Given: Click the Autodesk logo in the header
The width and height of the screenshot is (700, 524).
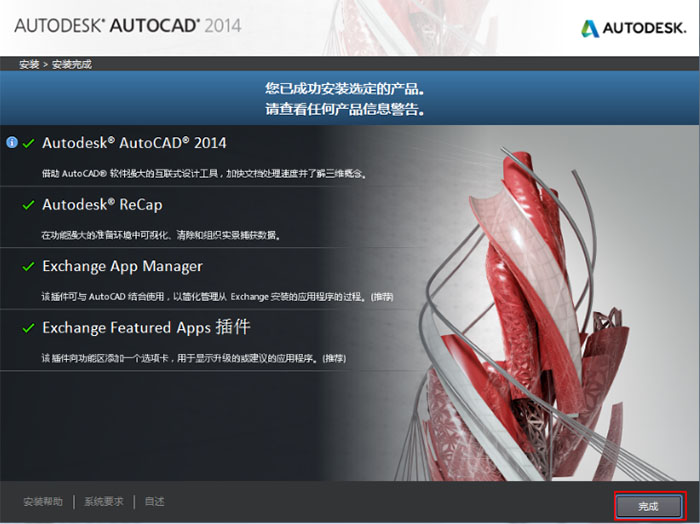Looking at the screenshot, I should [x=633, y=28].
